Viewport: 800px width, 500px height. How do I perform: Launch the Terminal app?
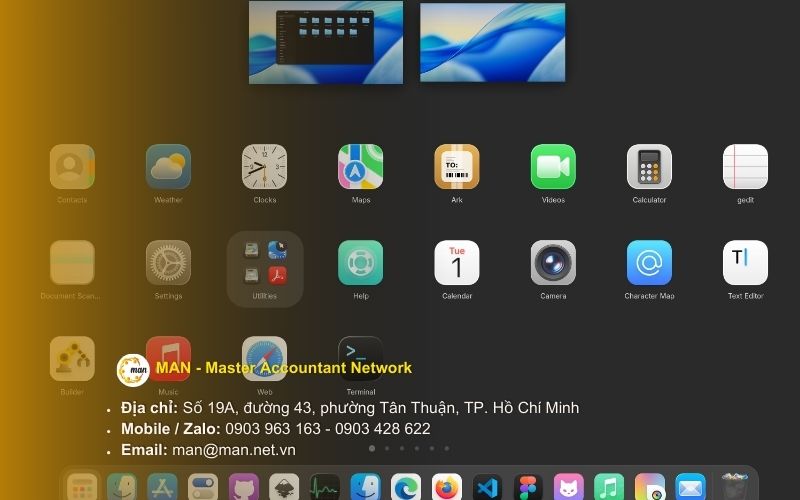[x=360, y=357]
